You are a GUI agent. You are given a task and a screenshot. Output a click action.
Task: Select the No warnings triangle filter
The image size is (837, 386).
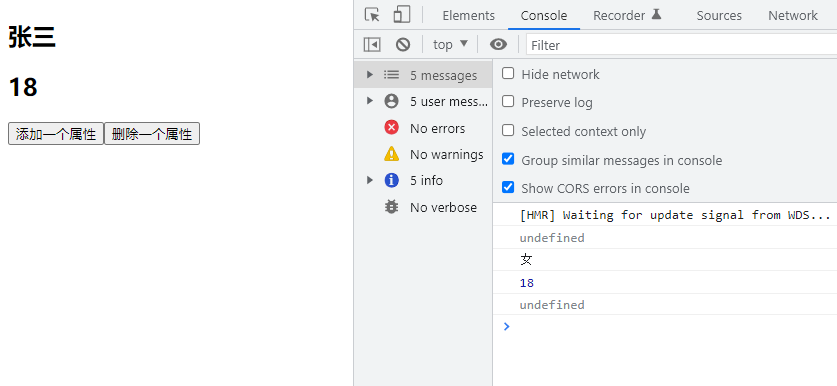433,154
